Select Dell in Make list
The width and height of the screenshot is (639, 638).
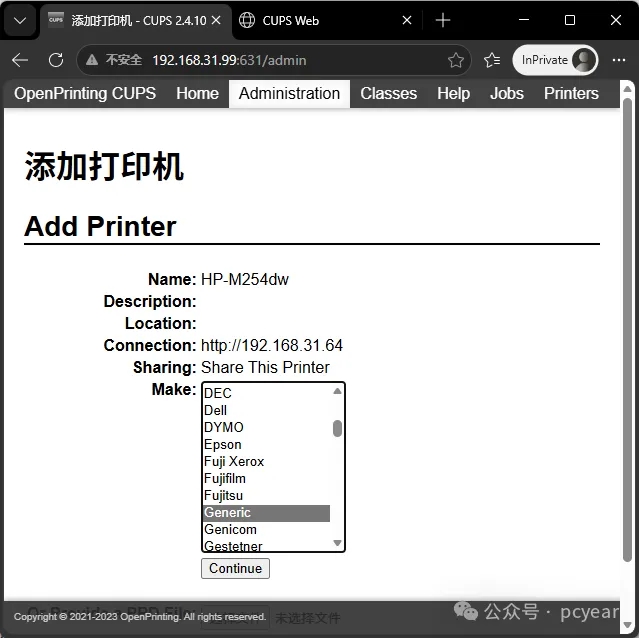pos(267,410)
